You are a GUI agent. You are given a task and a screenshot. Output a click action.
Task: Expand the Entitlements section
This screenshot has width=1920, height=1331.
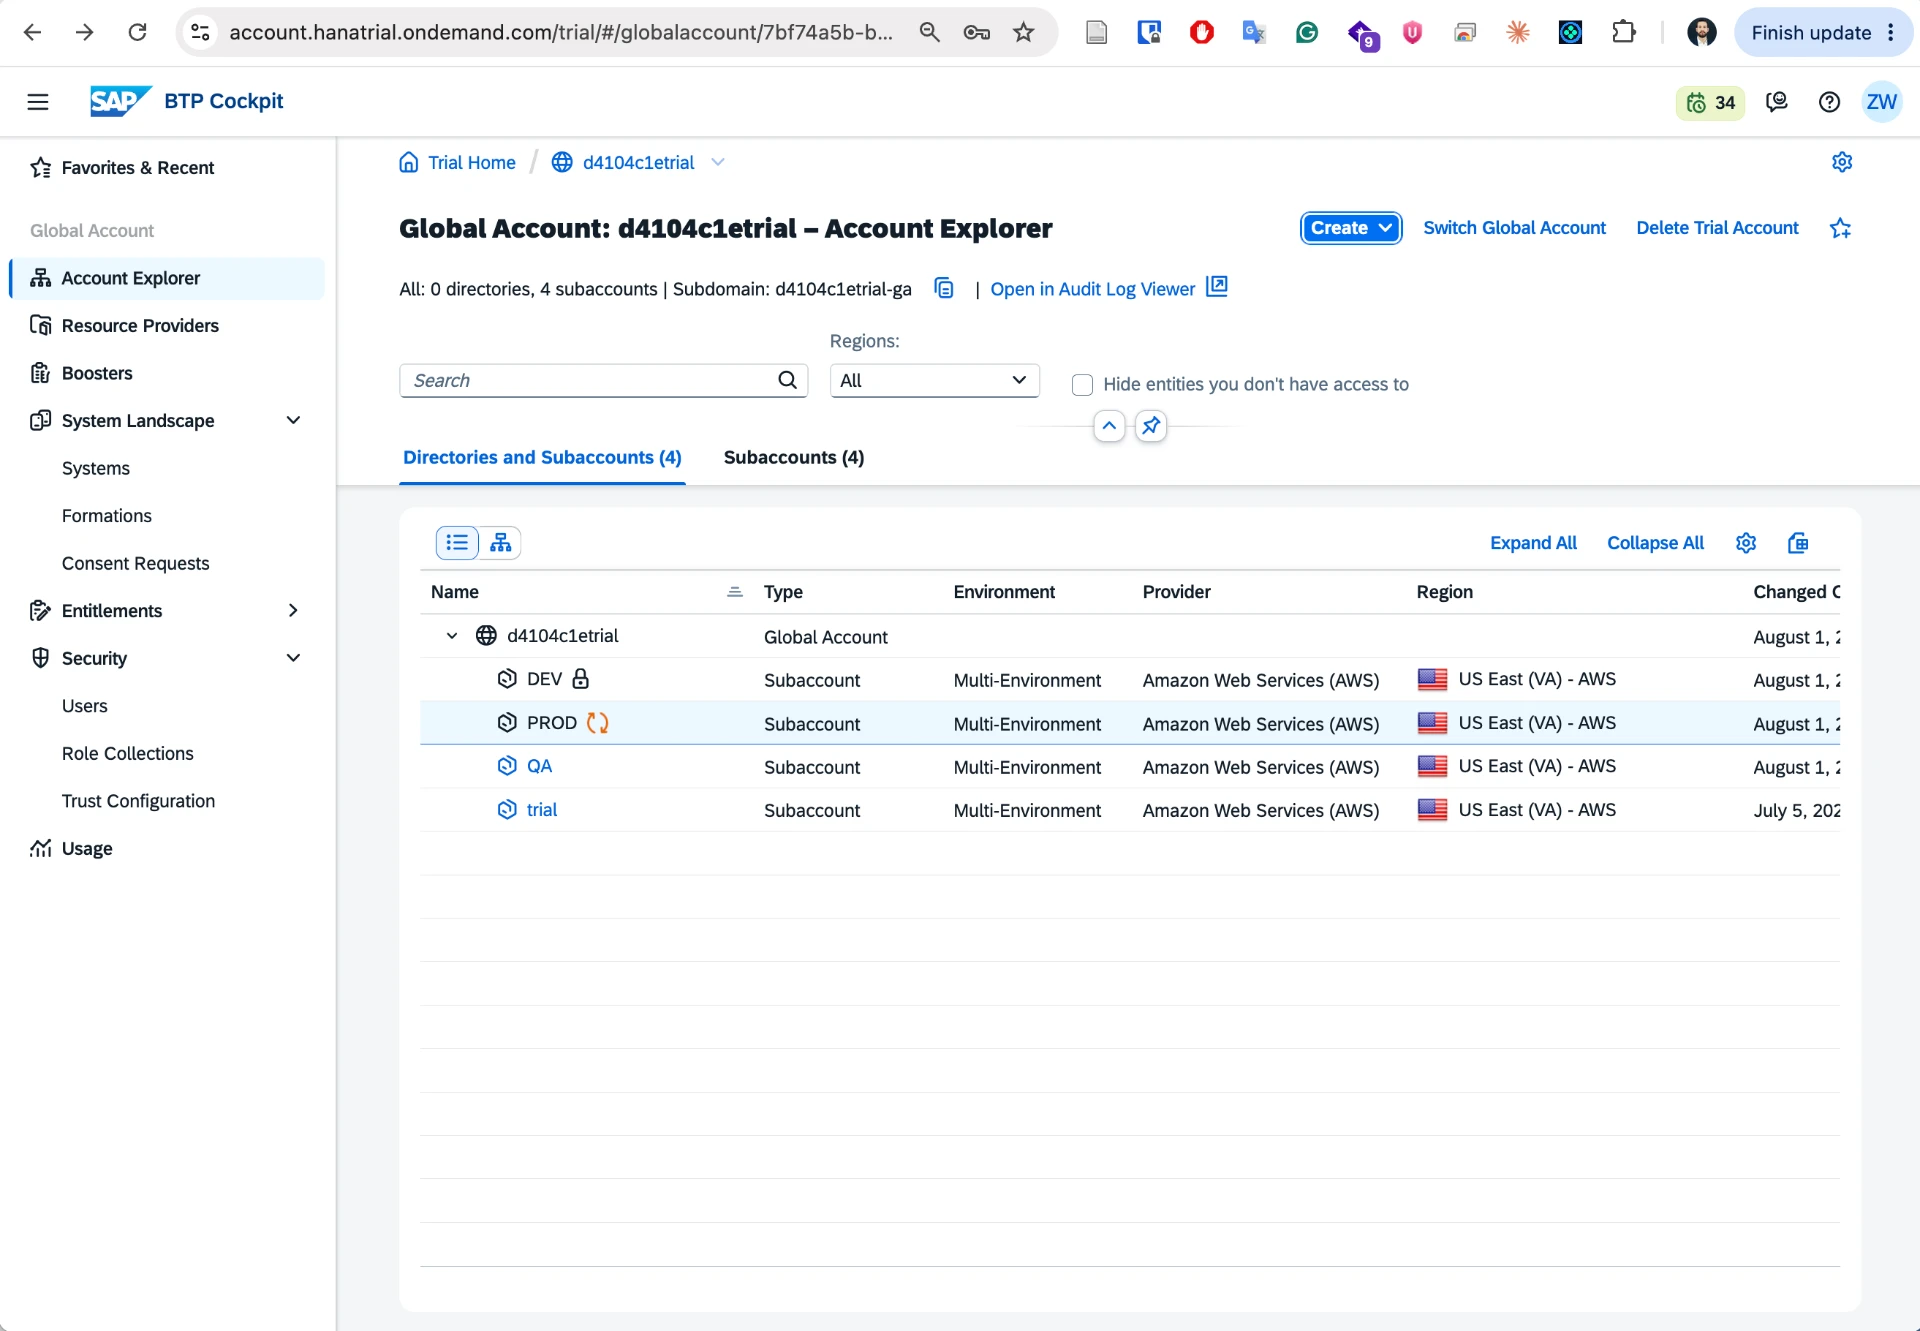pos(293,610)
